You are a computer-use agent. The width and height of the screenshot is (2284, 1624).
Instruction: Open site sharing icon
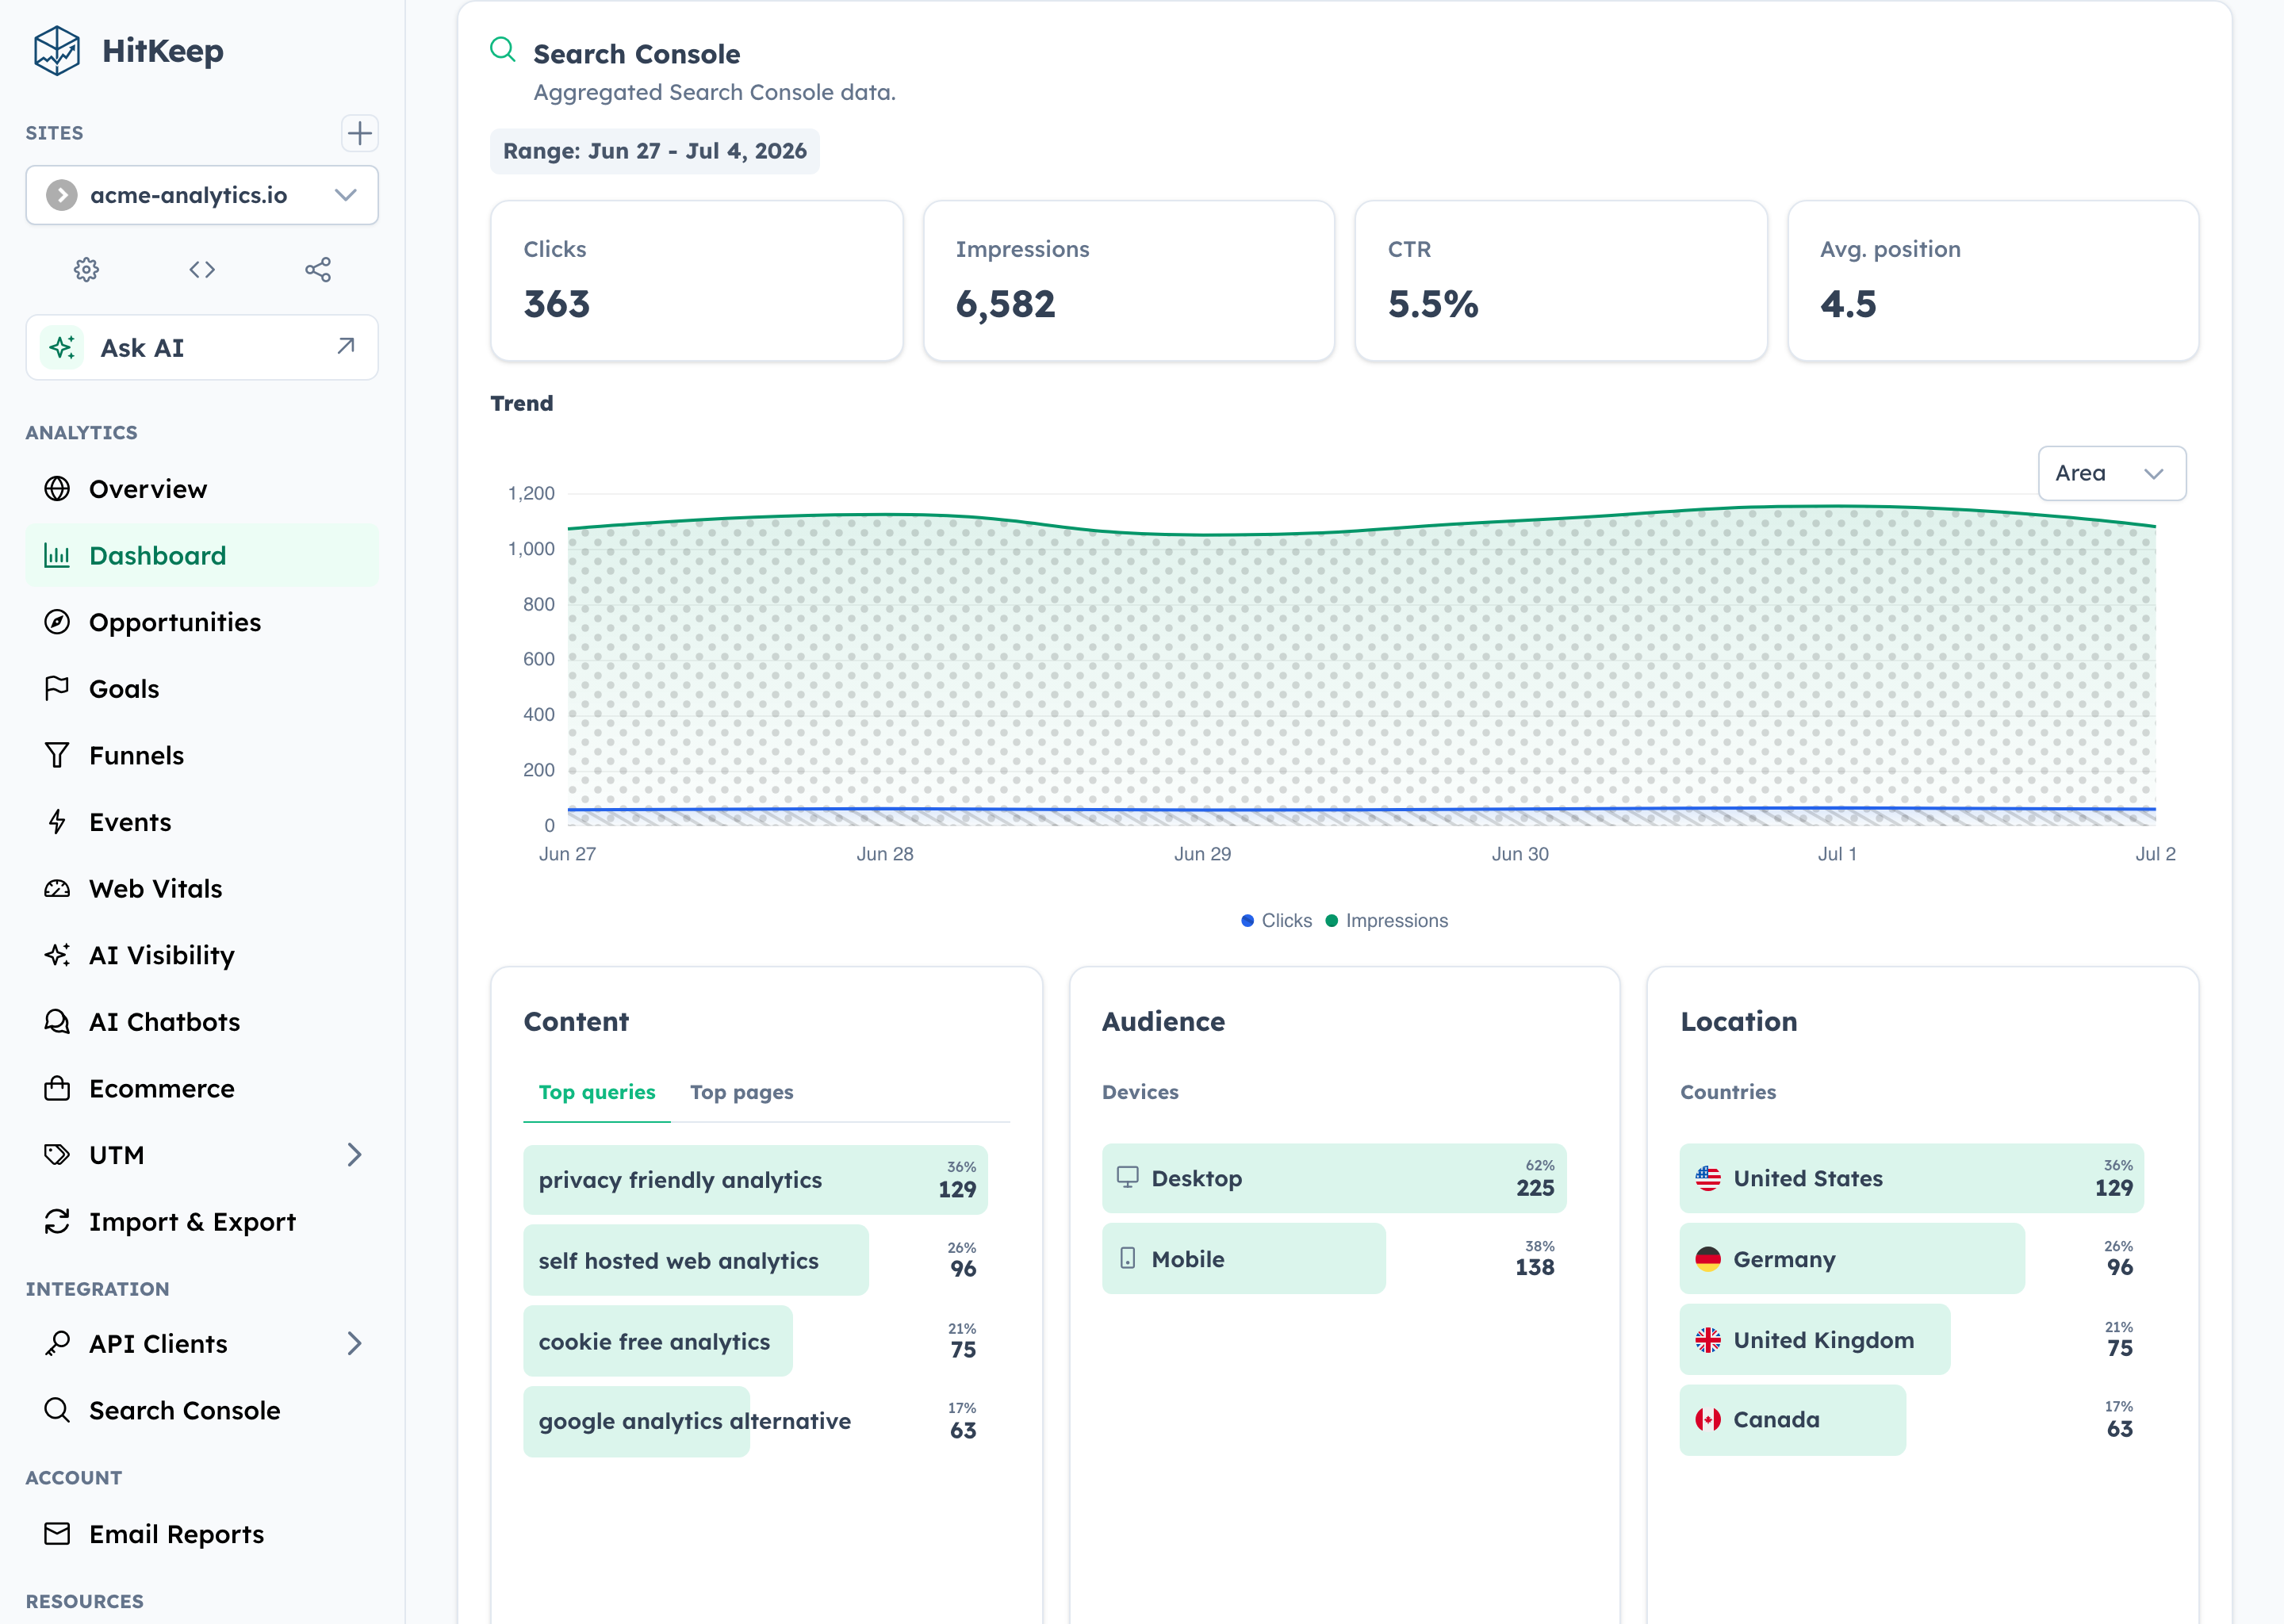point(318,269)
